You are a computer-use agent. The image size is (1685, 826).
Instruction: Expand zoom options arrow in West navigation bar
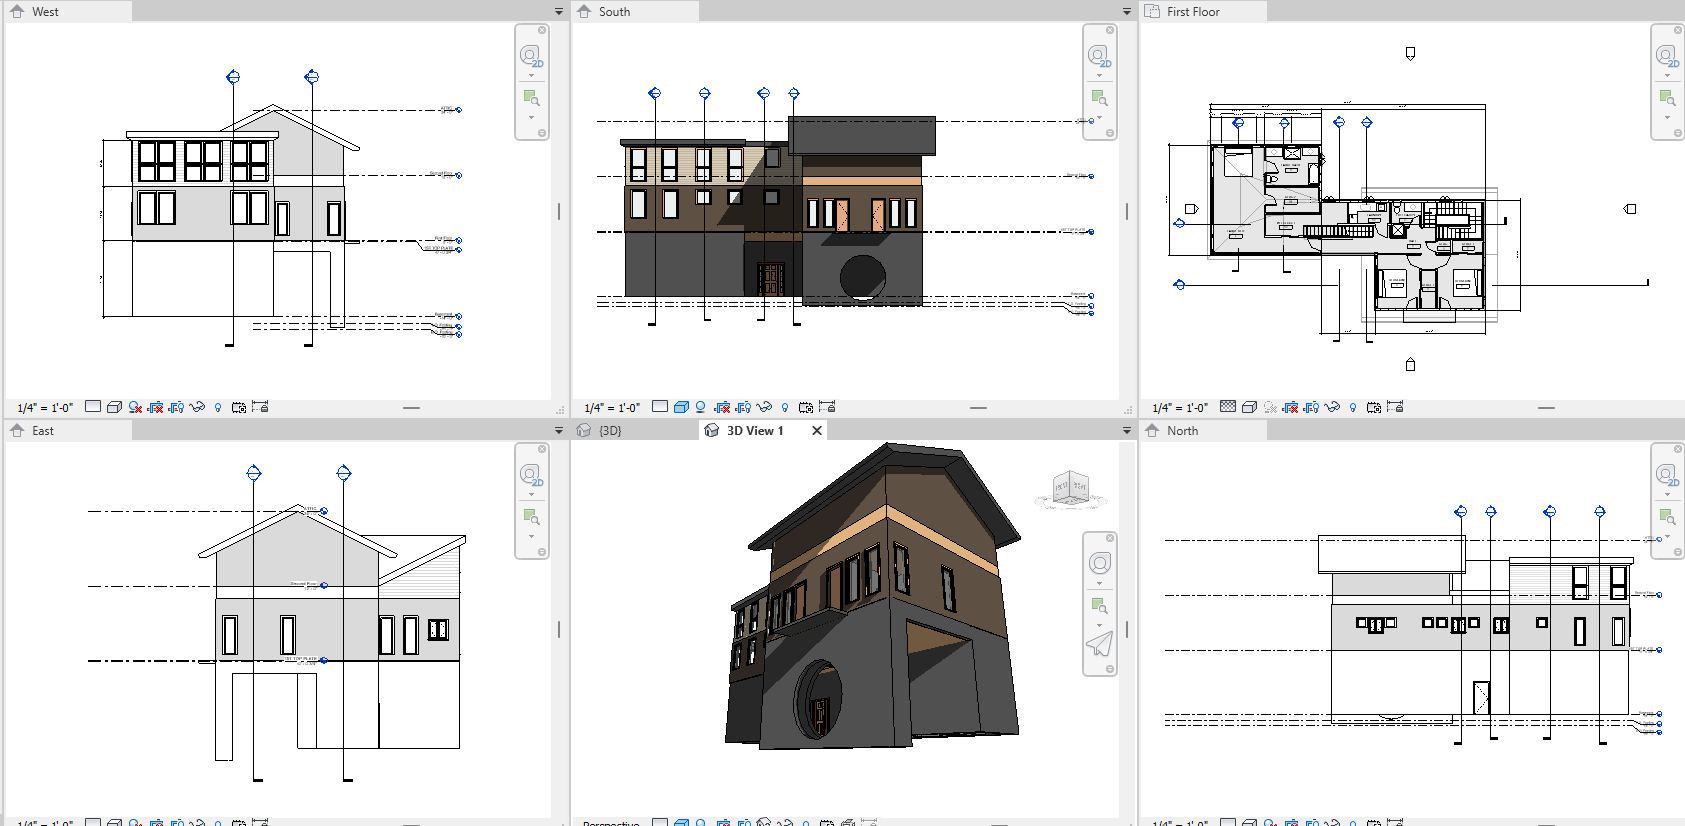[531, 118]
